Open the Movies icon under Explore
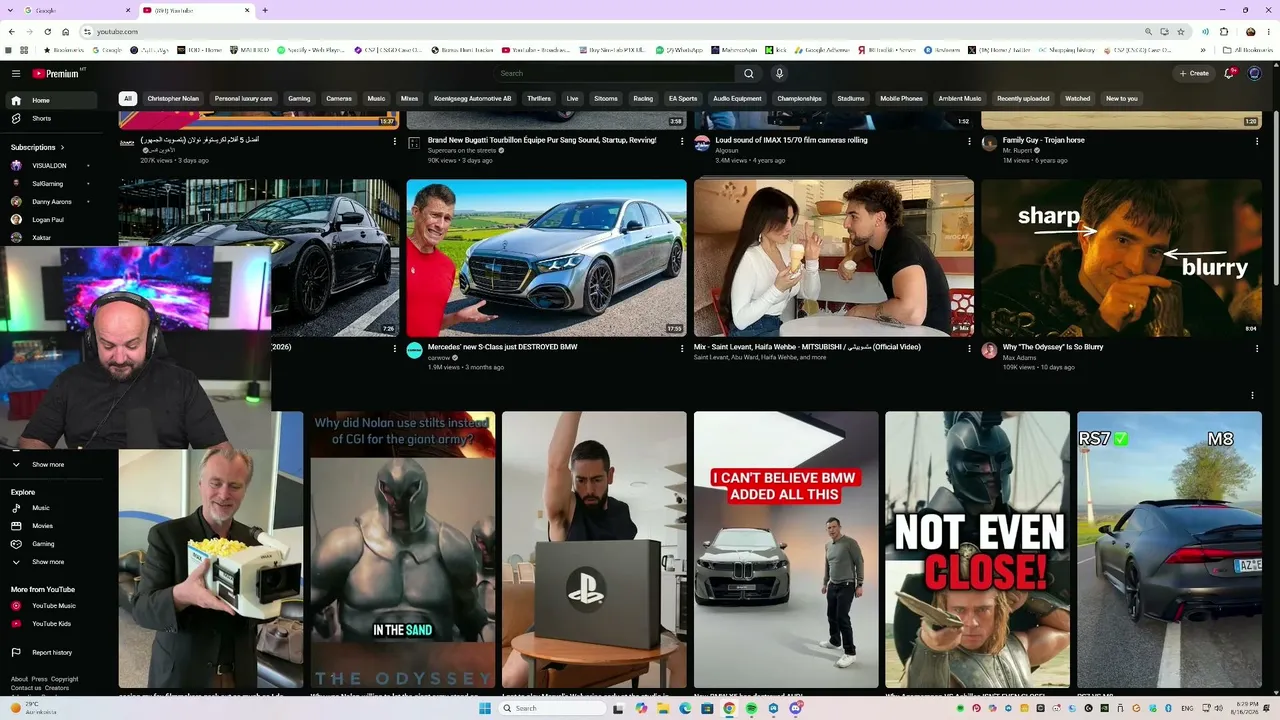This screenshot has width=1280, height=720. tap(16, 526)
